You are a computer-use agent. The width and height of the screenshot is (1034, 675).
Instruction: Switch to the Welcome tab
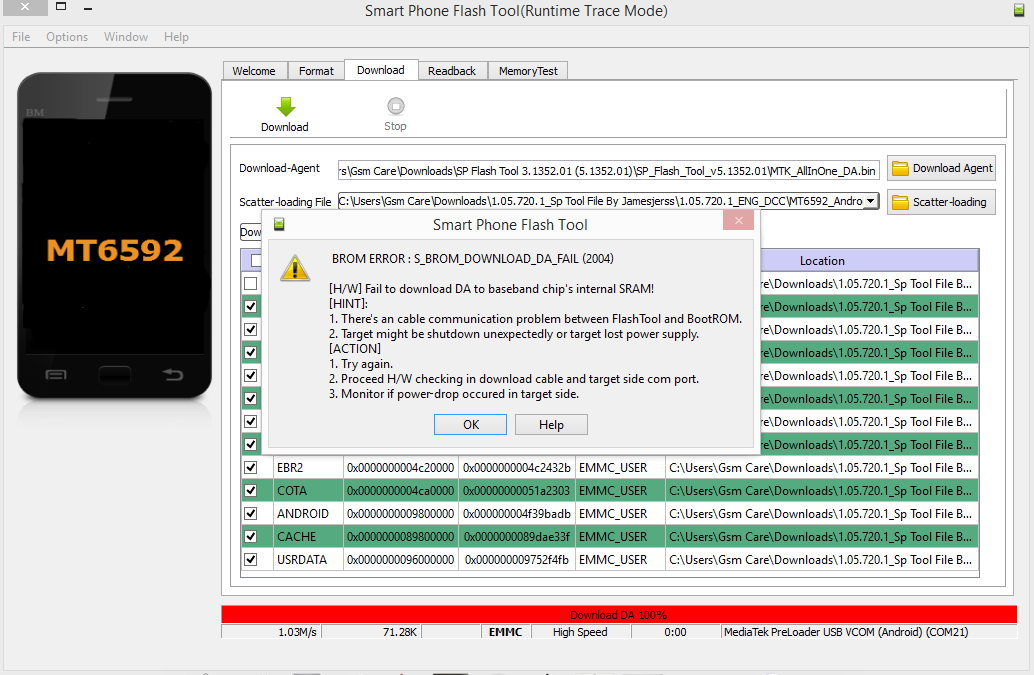coord(254,71)
